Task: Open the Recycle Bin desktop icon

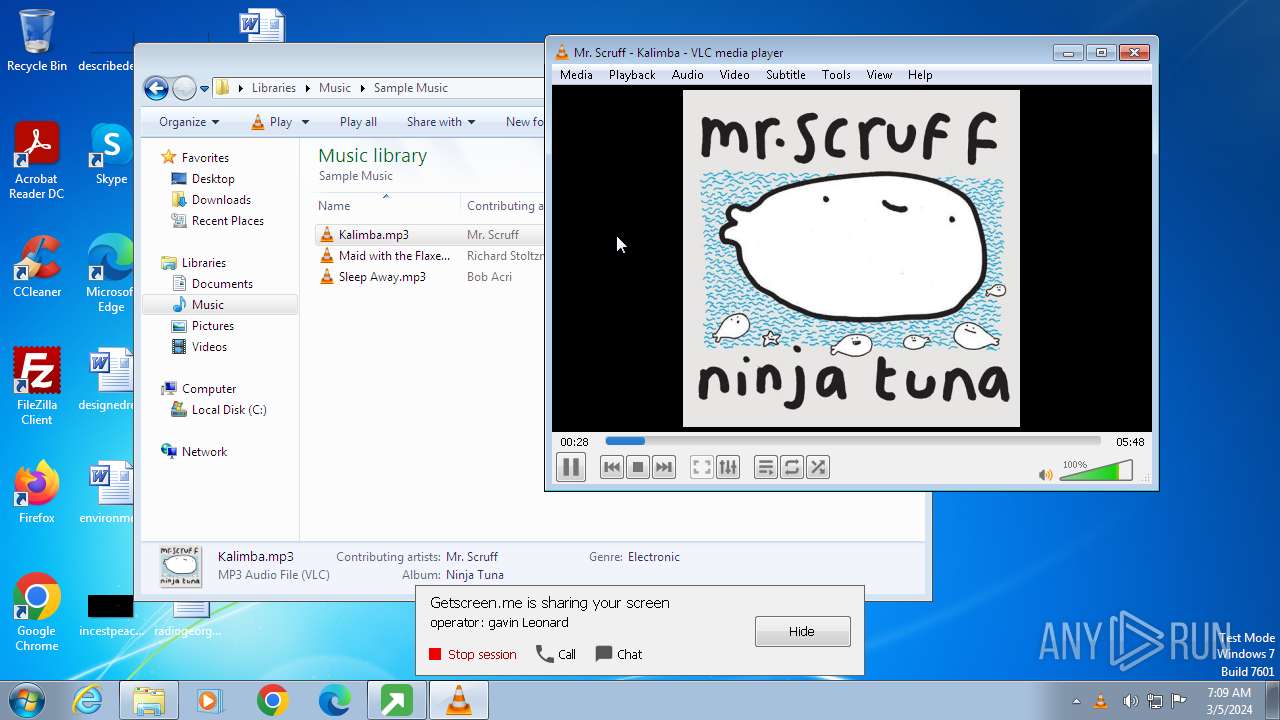Action: [x=37, y=42]
